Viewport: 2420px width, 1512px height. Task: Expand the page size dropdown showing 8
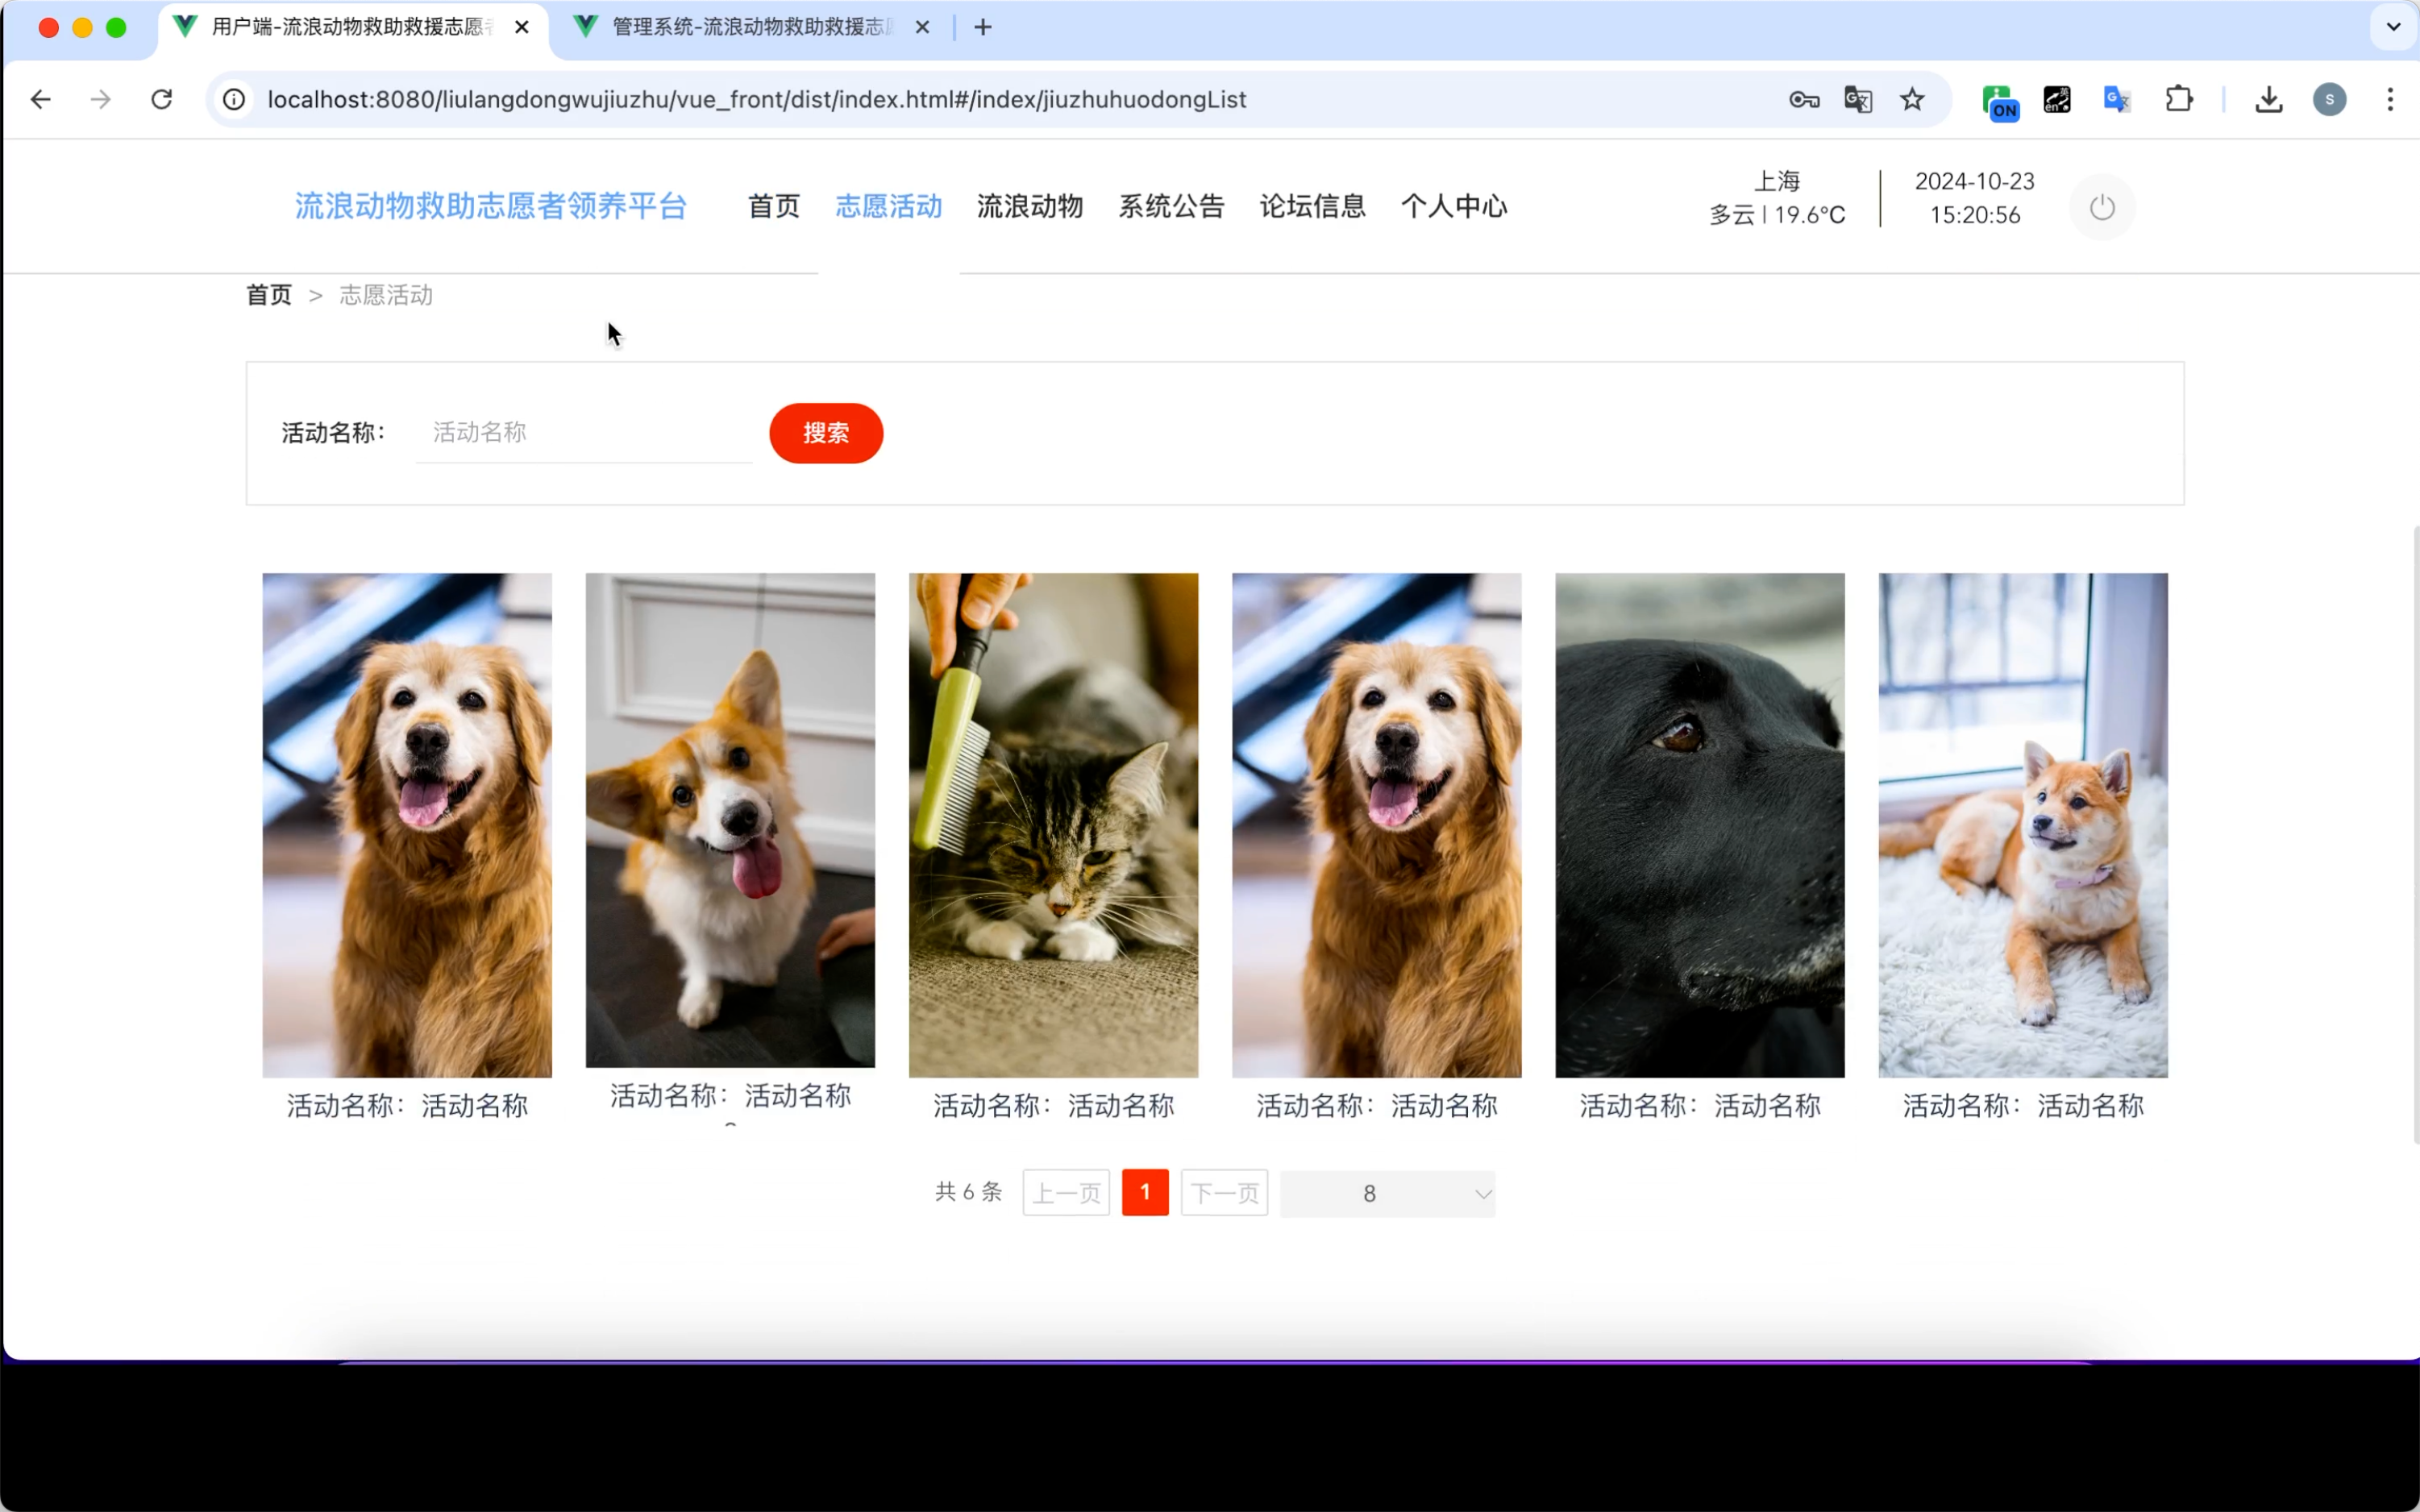tap(1387, 1193)
